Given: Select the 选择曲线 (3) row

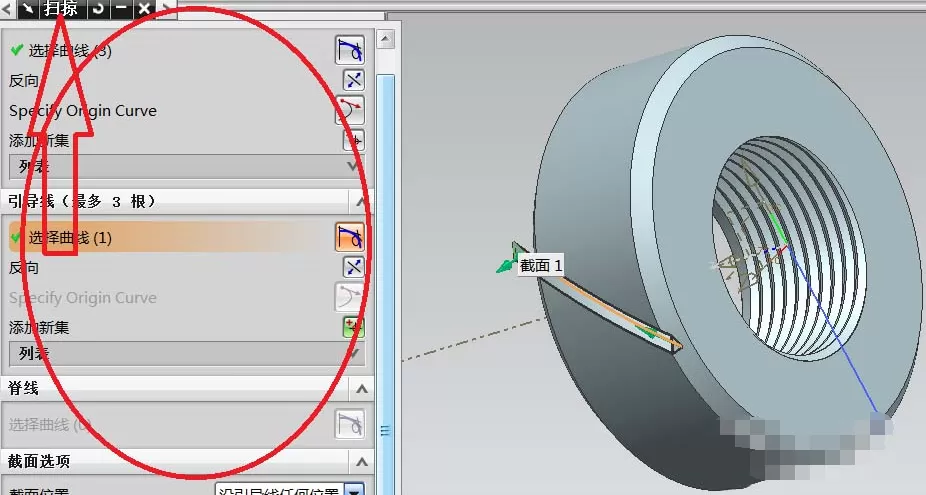Looking at the screenshot, I should (x=187, y=50).
